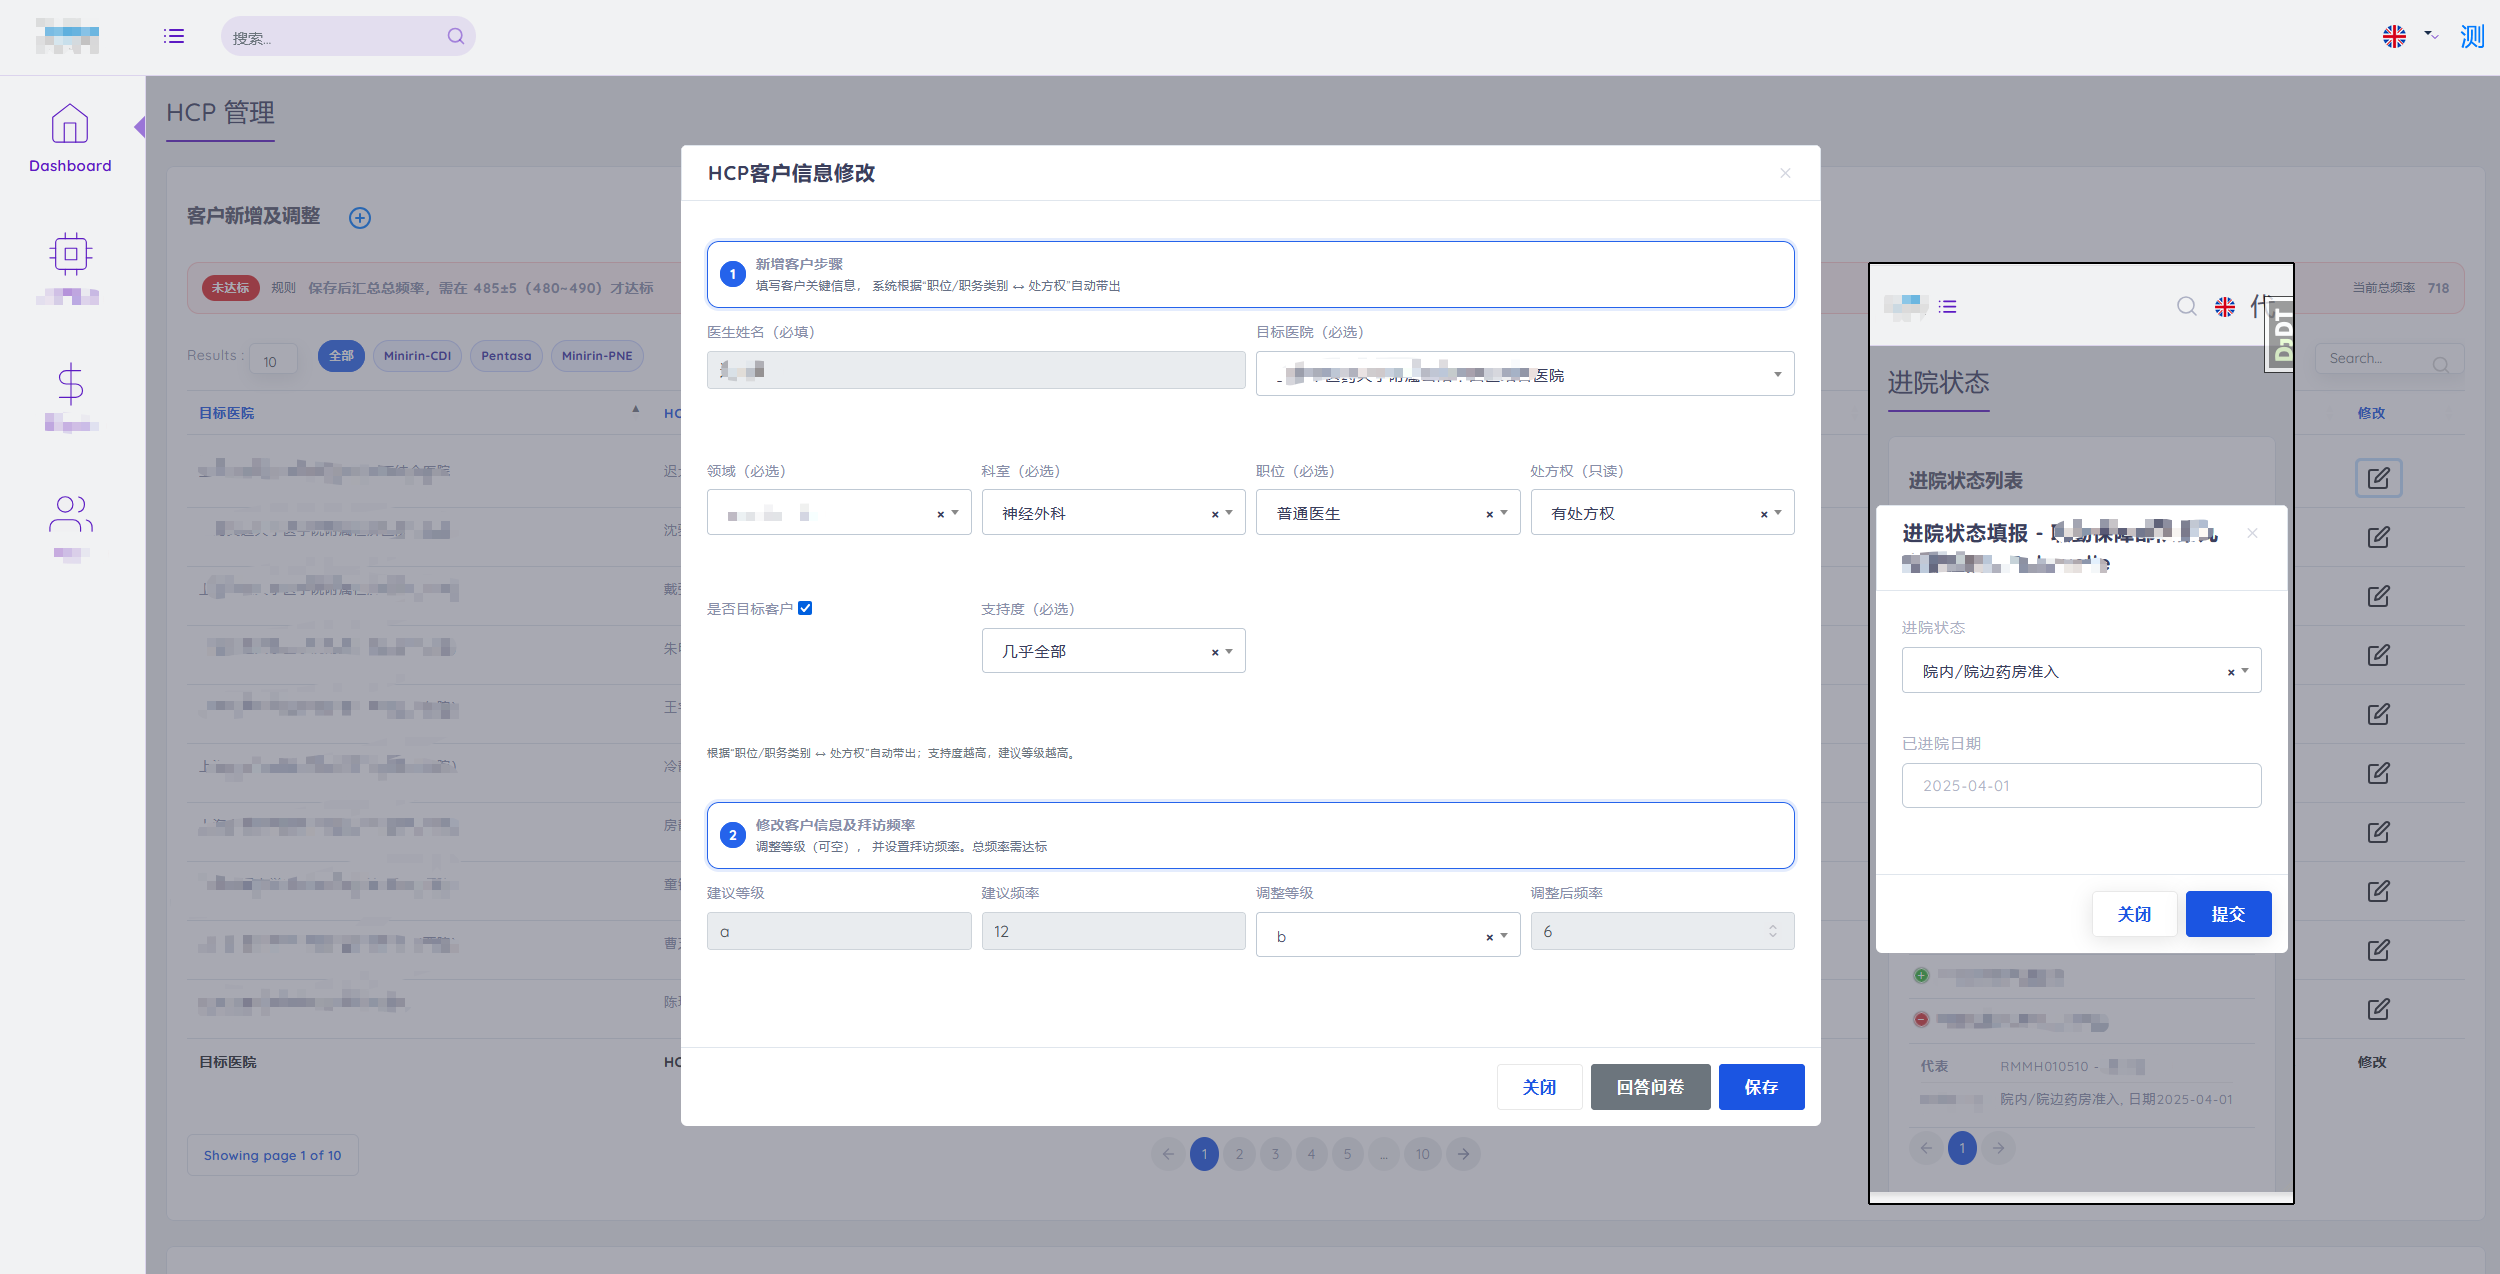Viewport: 2500px width, 1274px height.
Task: Close the HCP客户信息修改 dialog
Action: 1785,173
